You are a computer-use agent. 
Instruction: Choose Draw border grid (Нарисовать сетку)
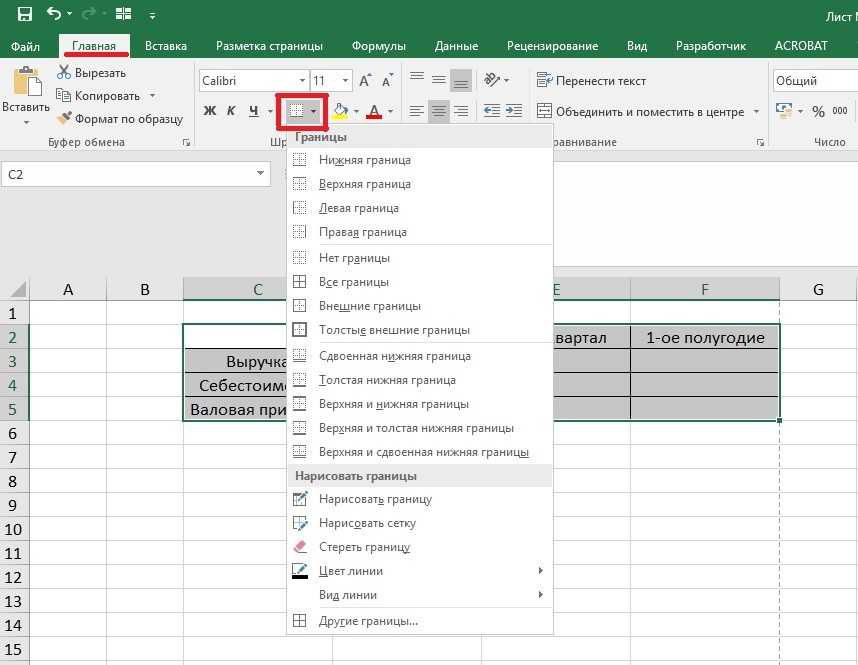pyautogui.click(x=367, y=523)
